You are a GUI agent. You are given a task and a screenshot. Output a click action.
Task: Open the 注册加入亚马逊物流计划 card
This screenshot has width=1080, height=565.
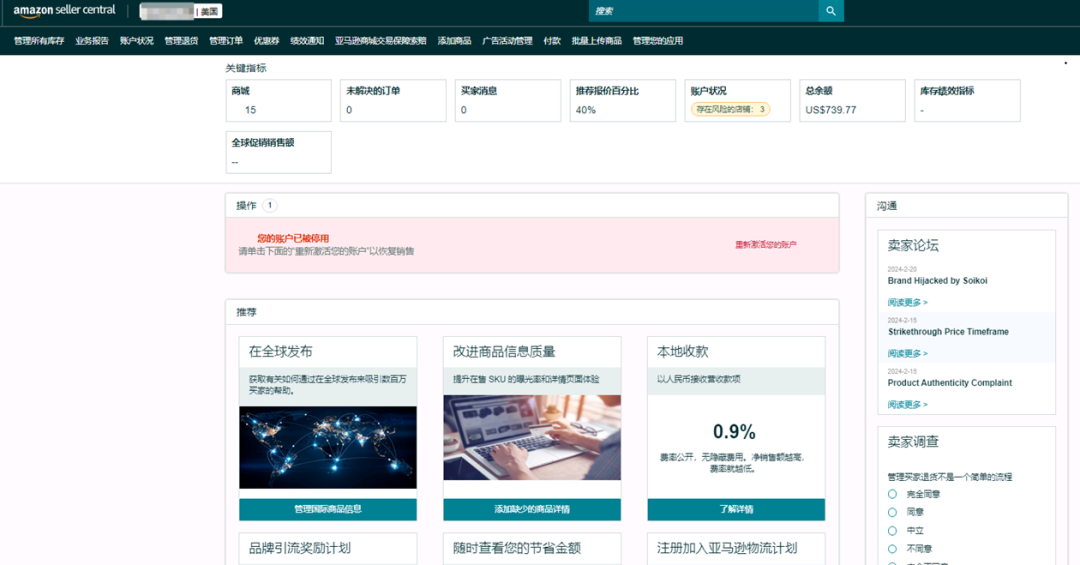736,548
